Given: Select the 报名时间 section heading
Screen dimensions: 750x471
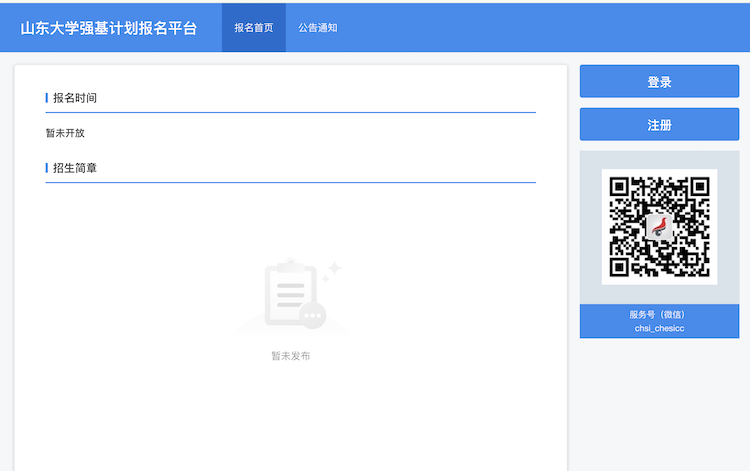Looking at the screenshot, I should (75, 98).
